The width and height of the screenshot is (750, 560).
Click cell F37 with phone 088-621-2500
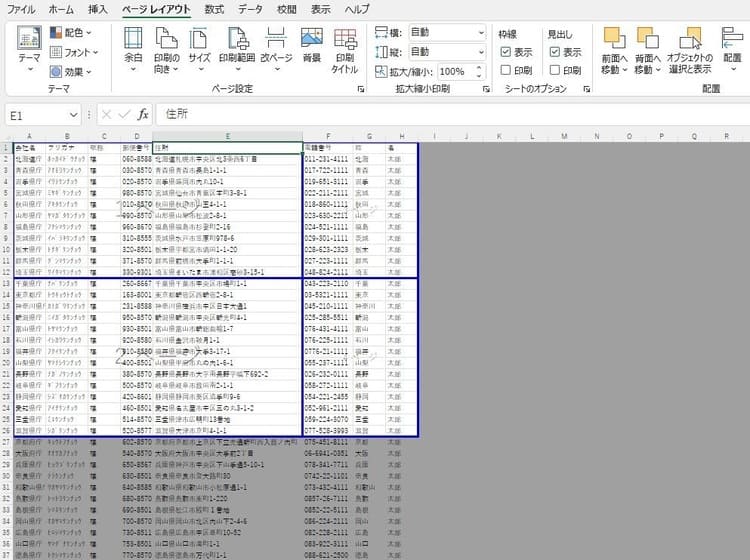click(328, 555)
